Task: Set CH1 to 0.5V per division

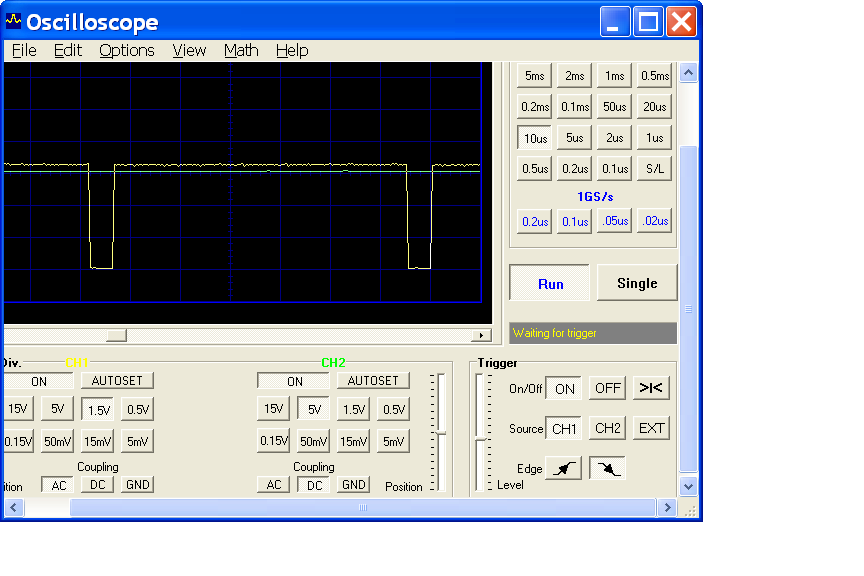Action: tap(137, 409)
